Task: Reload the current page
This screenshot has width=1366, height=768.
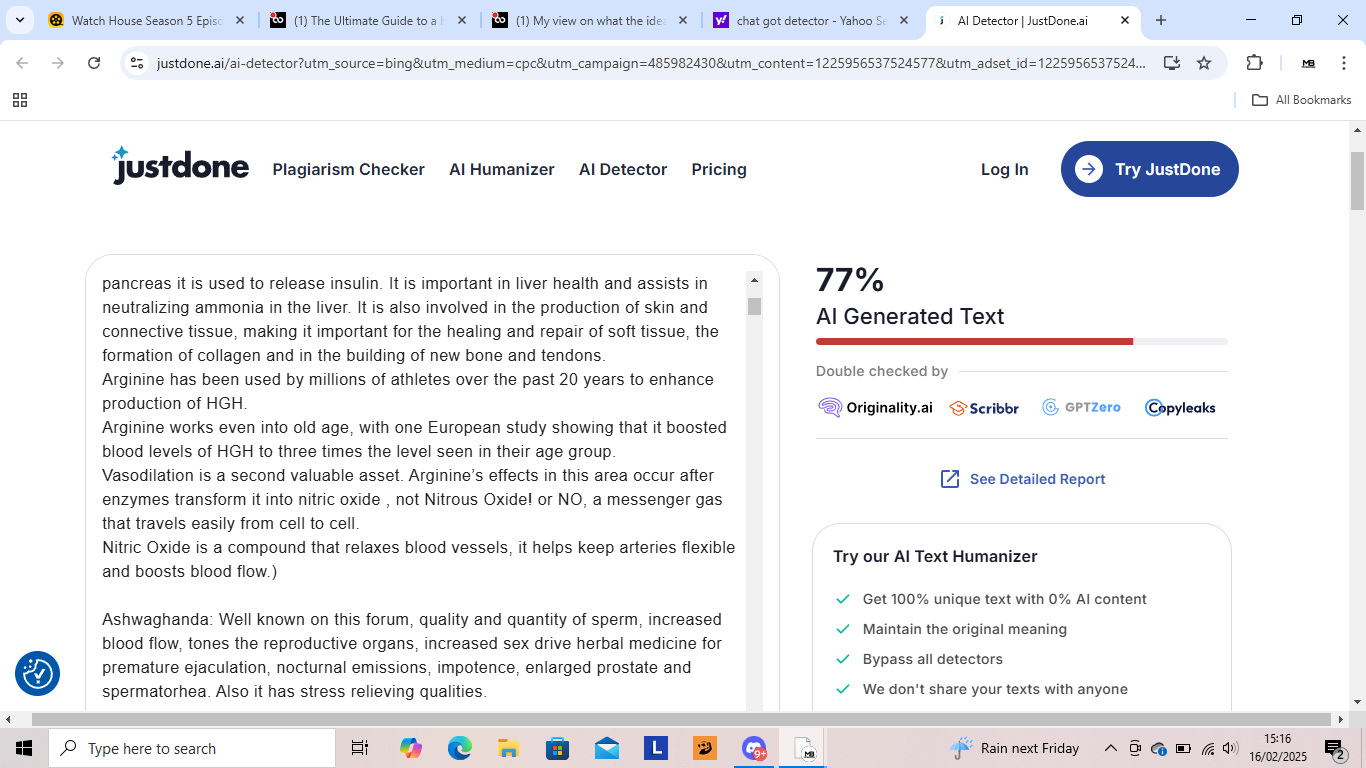Action: point(94,63)
